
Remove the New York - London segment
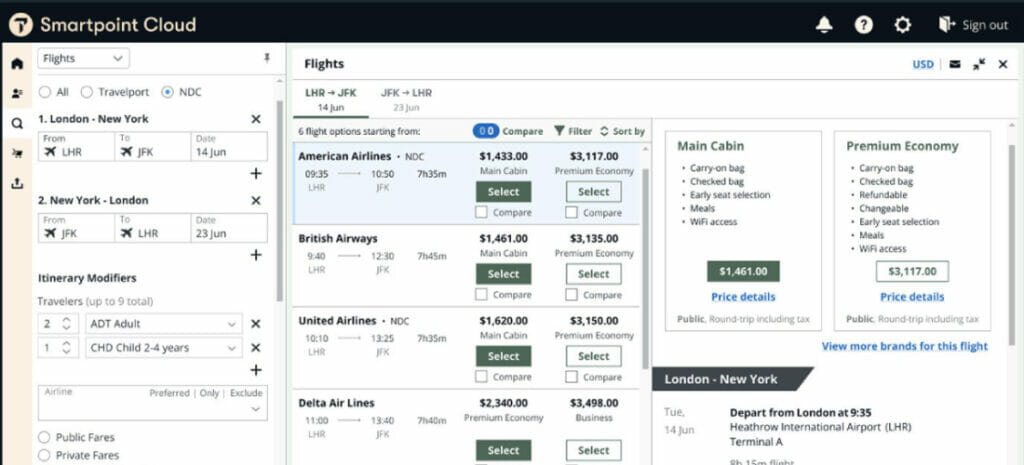click(x=256, y=200)
